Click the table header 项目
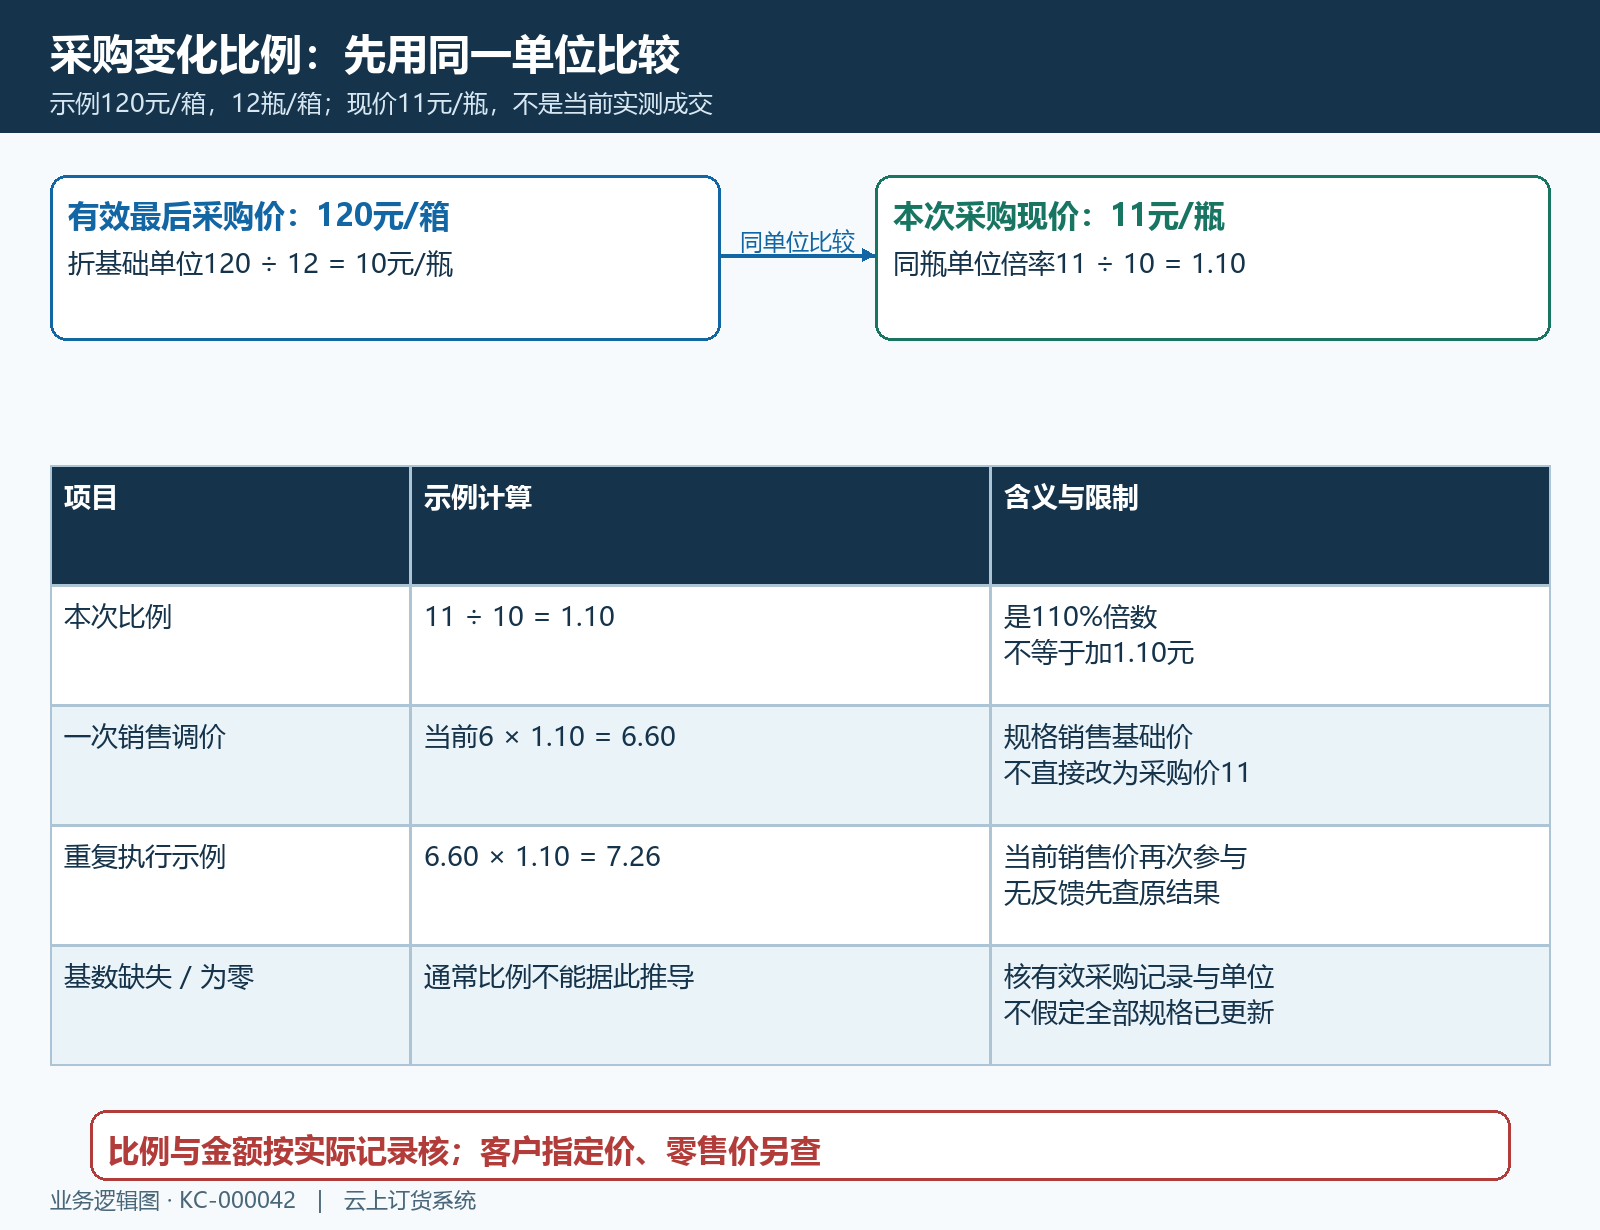This screenshot has width=1600, height=1230. [91, 497]
